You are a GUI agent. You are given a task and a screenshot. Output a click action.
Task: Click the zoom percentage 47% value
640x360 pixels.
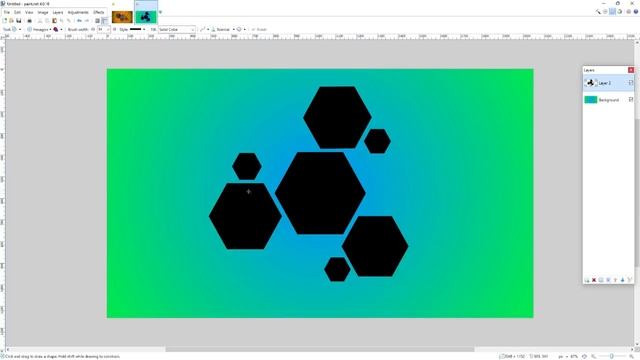coord(574,356)
